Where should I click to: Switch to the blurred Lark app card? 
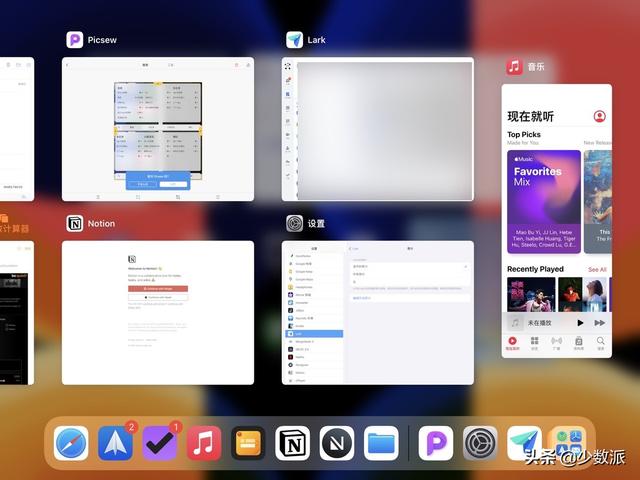coord(378,129)
